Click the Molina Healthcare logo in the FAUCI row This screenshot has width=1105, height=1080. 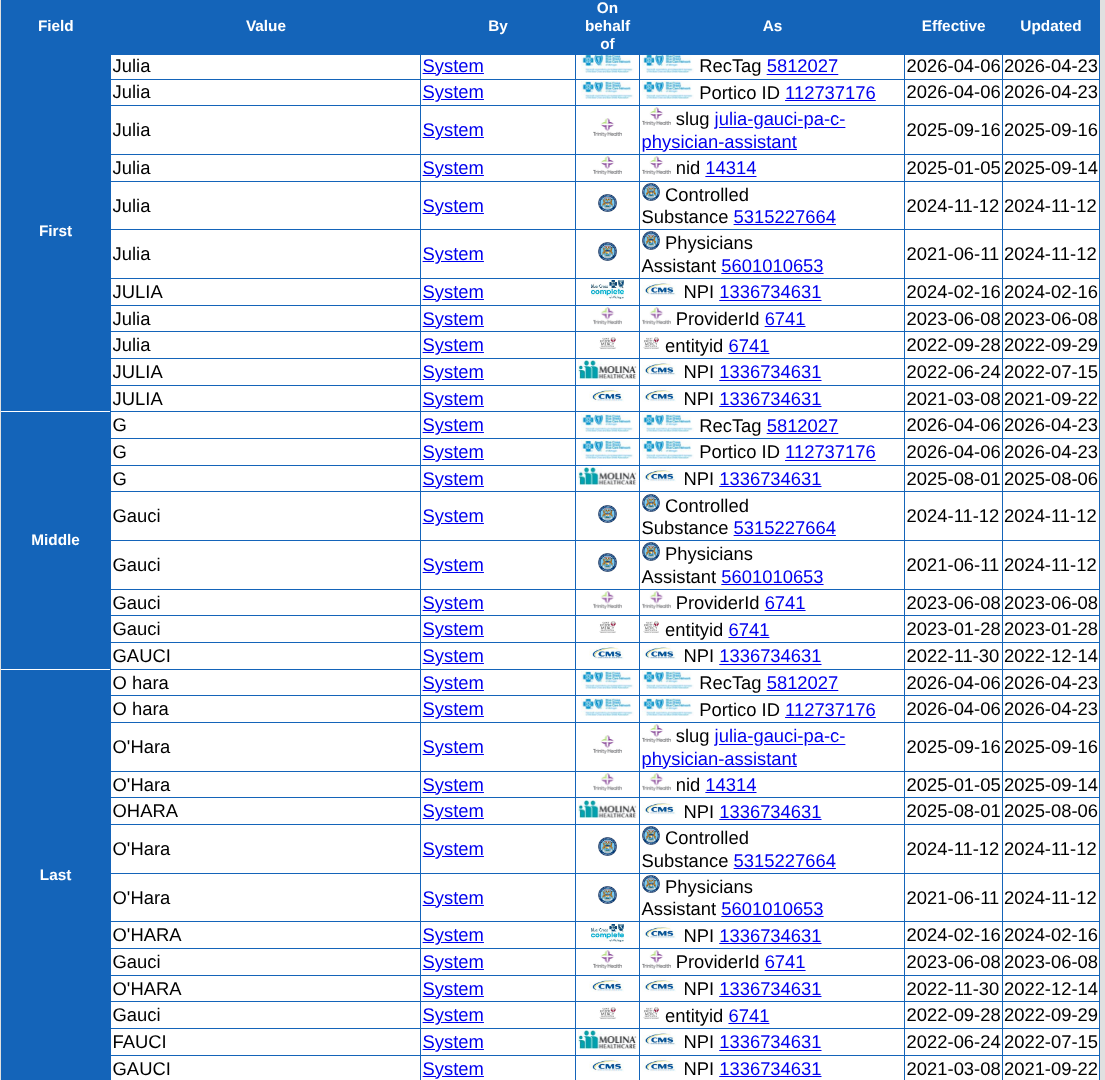[607, 1041]
